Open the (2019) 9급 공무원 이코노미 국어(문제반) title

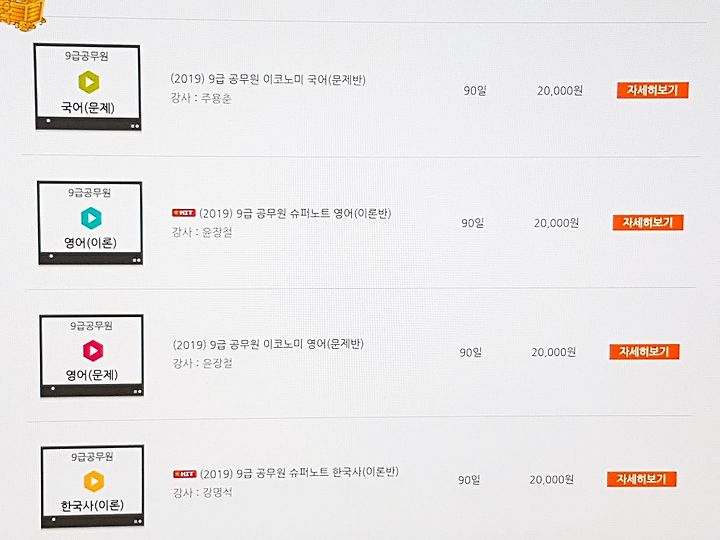click(x=268, y=79)
